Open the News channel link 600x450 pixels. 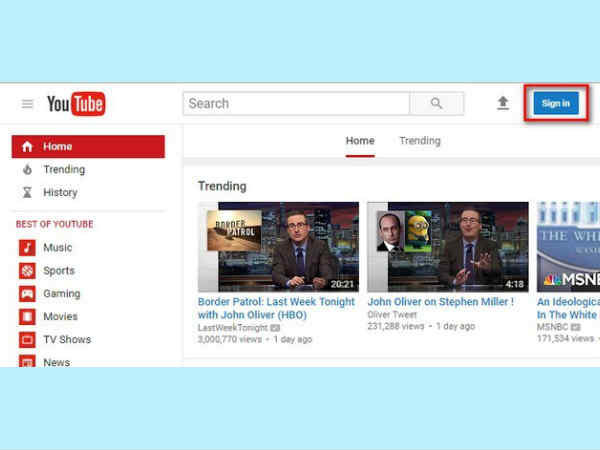pyautogui.click(x=57, y=362)
